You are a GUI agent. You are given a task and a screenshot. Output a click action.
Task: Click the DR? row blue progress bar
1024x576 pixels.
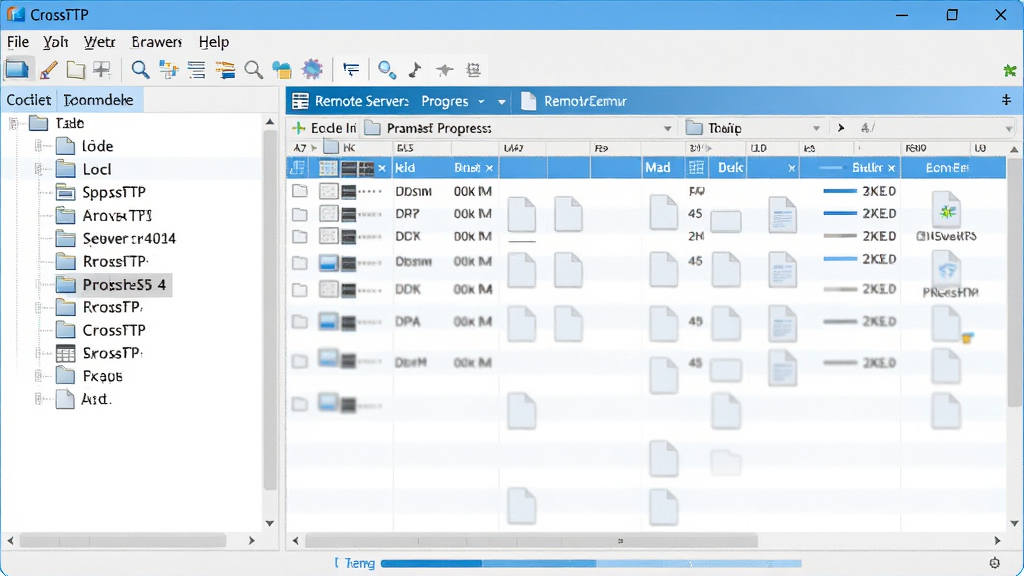click(x=840, y=214)
